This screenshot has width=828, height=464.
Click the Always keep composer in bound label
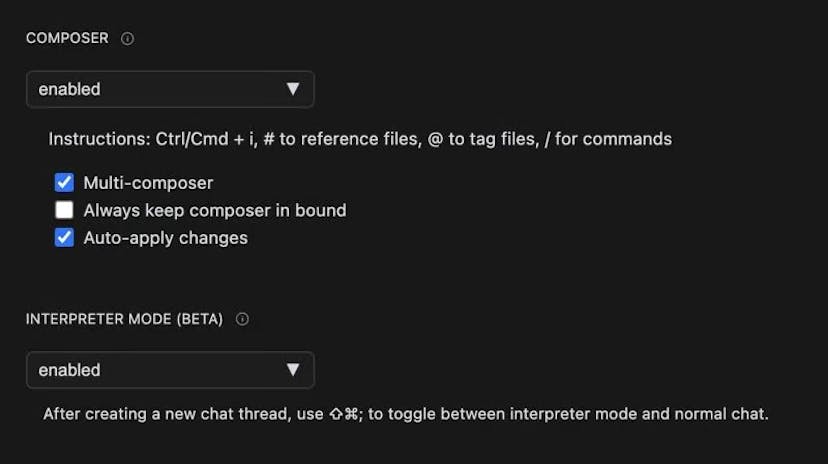point(214,210)
